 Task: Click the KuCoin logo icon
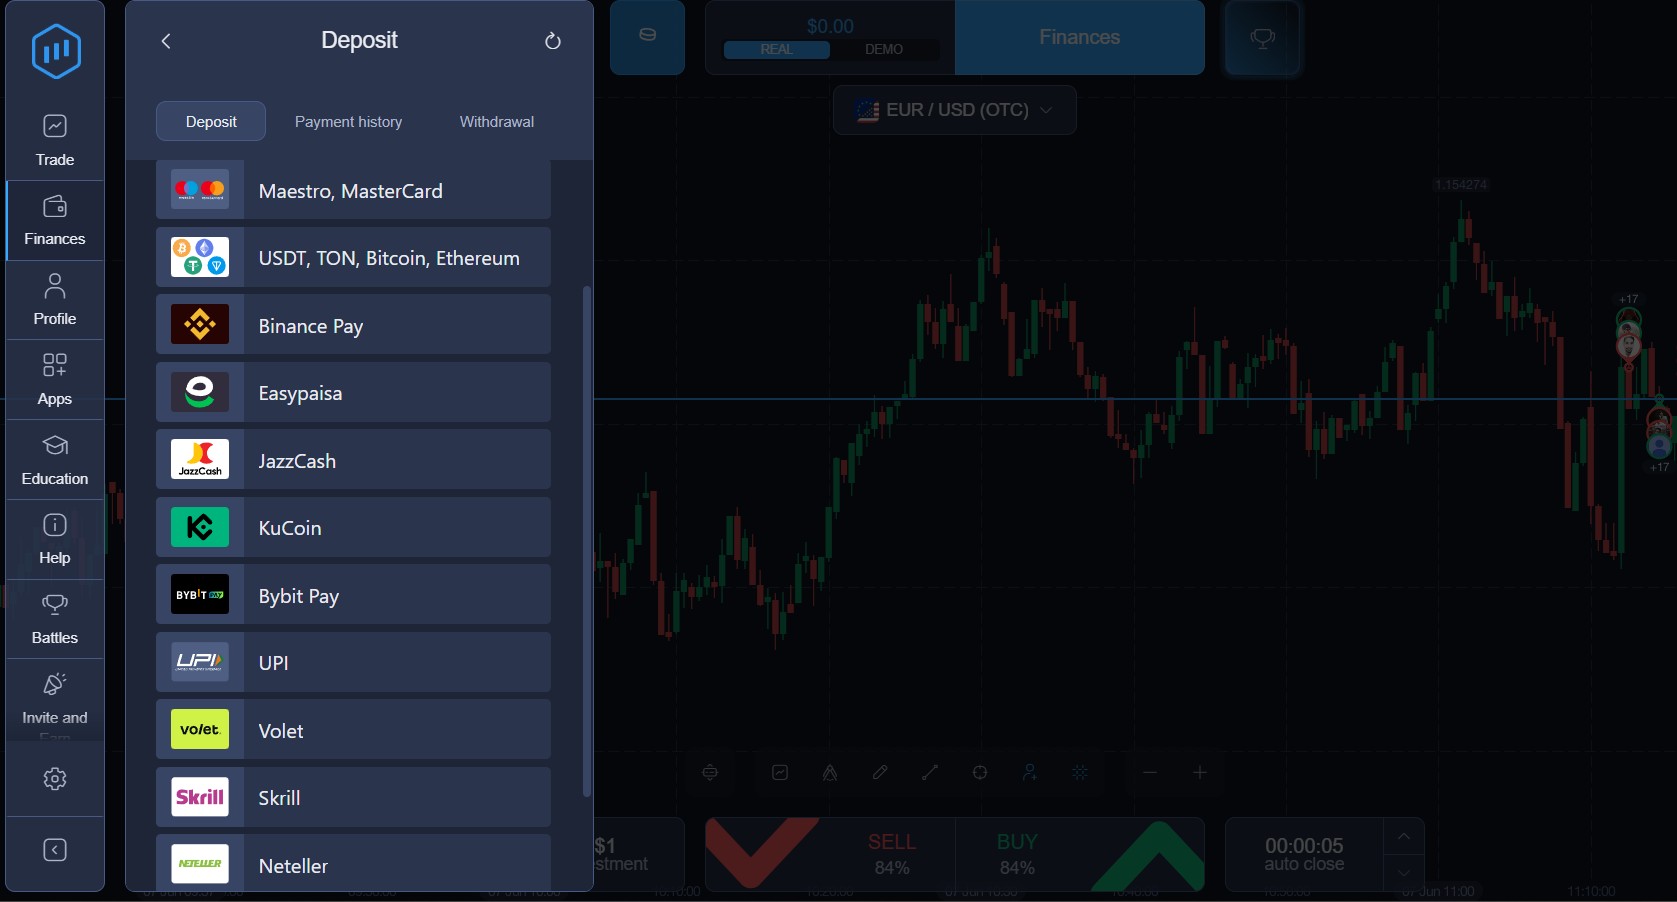pyautogui.click(x=200, y=527)
